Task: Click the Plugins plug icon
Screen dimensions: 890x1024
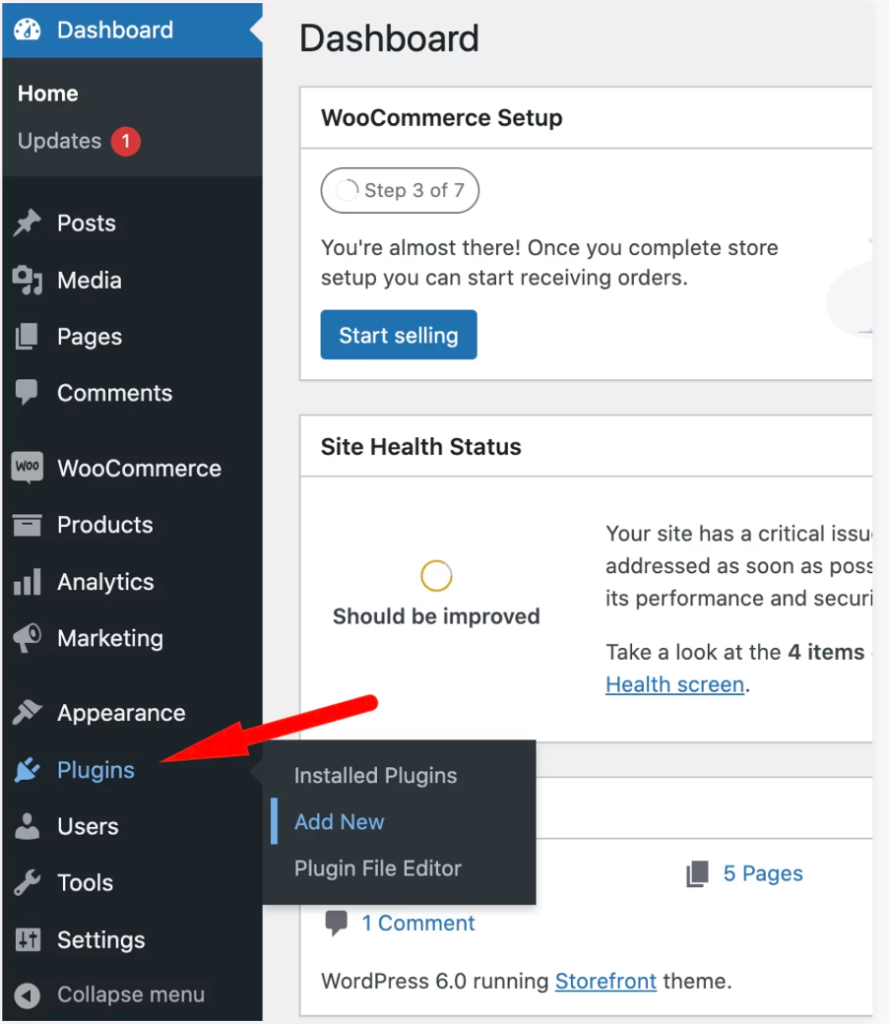Action: coord(27,769)
